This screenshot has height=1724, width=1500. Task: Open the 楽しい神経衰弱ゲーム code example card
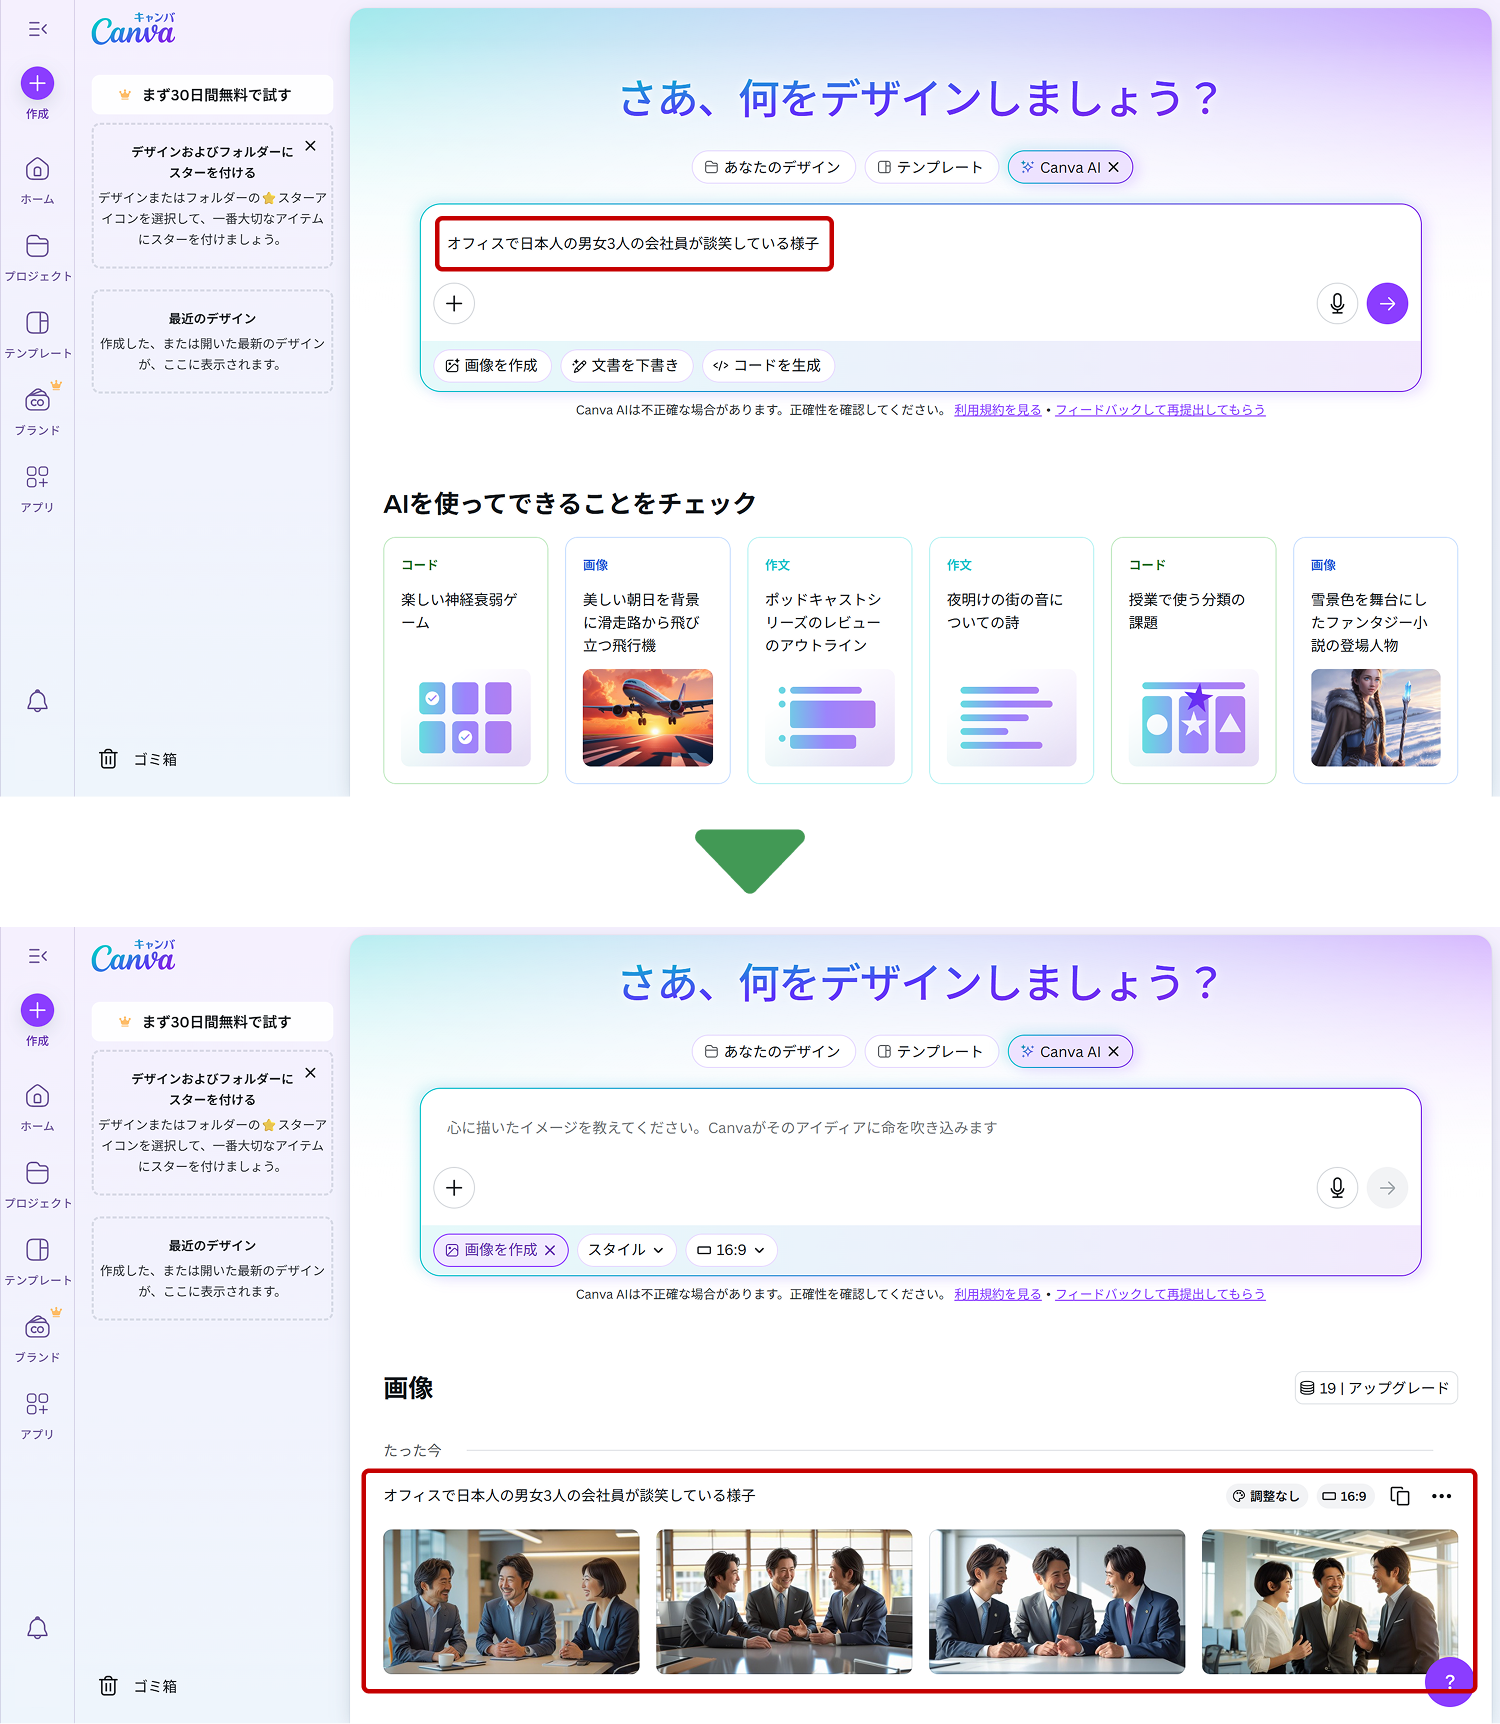(466, 660)
